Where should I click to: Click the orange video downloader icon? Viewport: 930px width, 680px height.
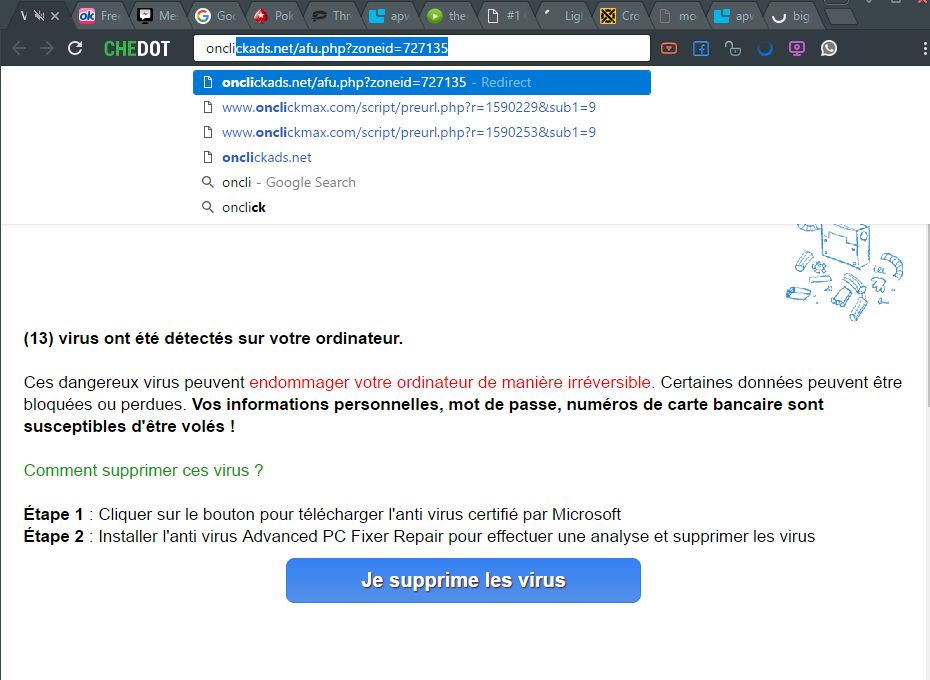click(x=669, y=48)
